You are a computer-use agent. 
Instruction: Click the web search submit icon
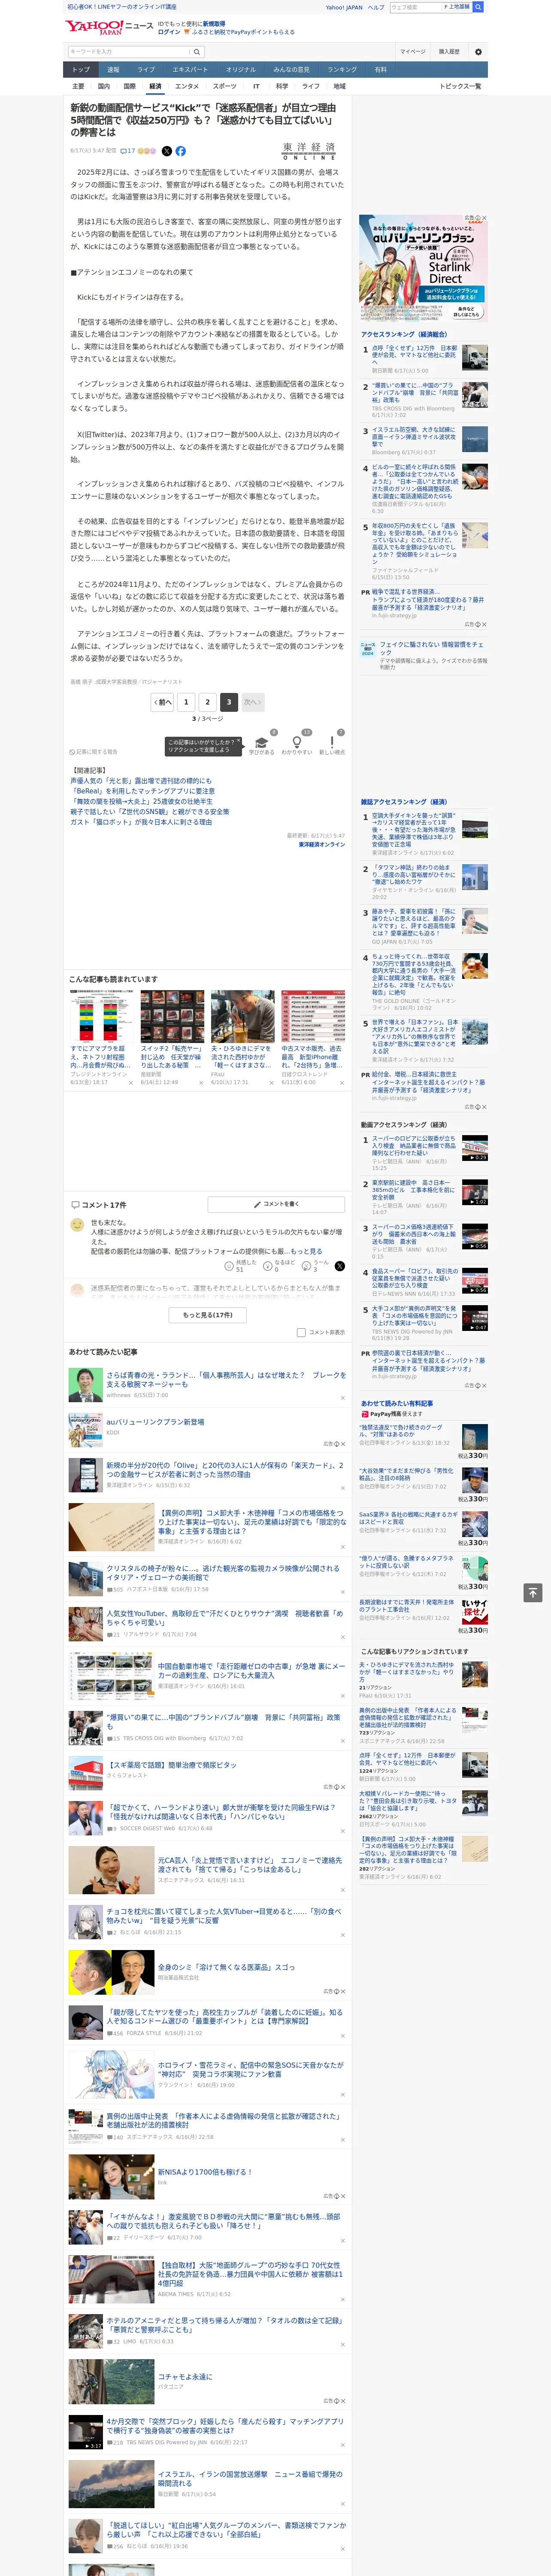478,7
